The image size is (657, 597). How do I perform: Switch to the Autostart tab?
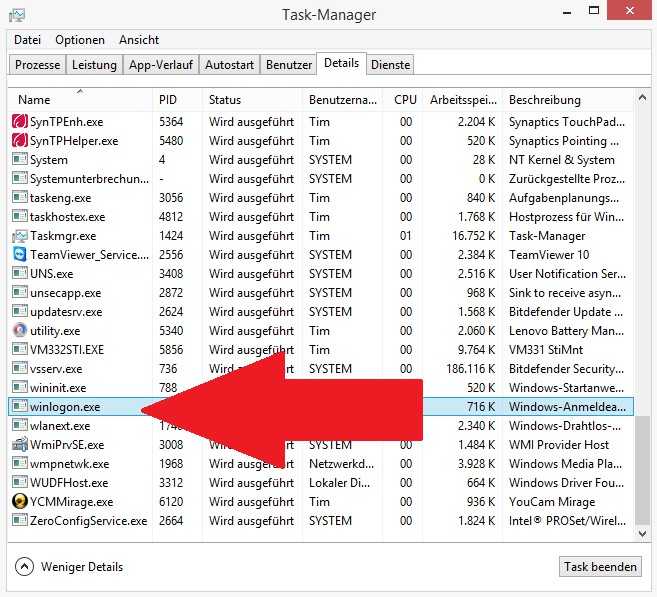click(x=229, y=65)
